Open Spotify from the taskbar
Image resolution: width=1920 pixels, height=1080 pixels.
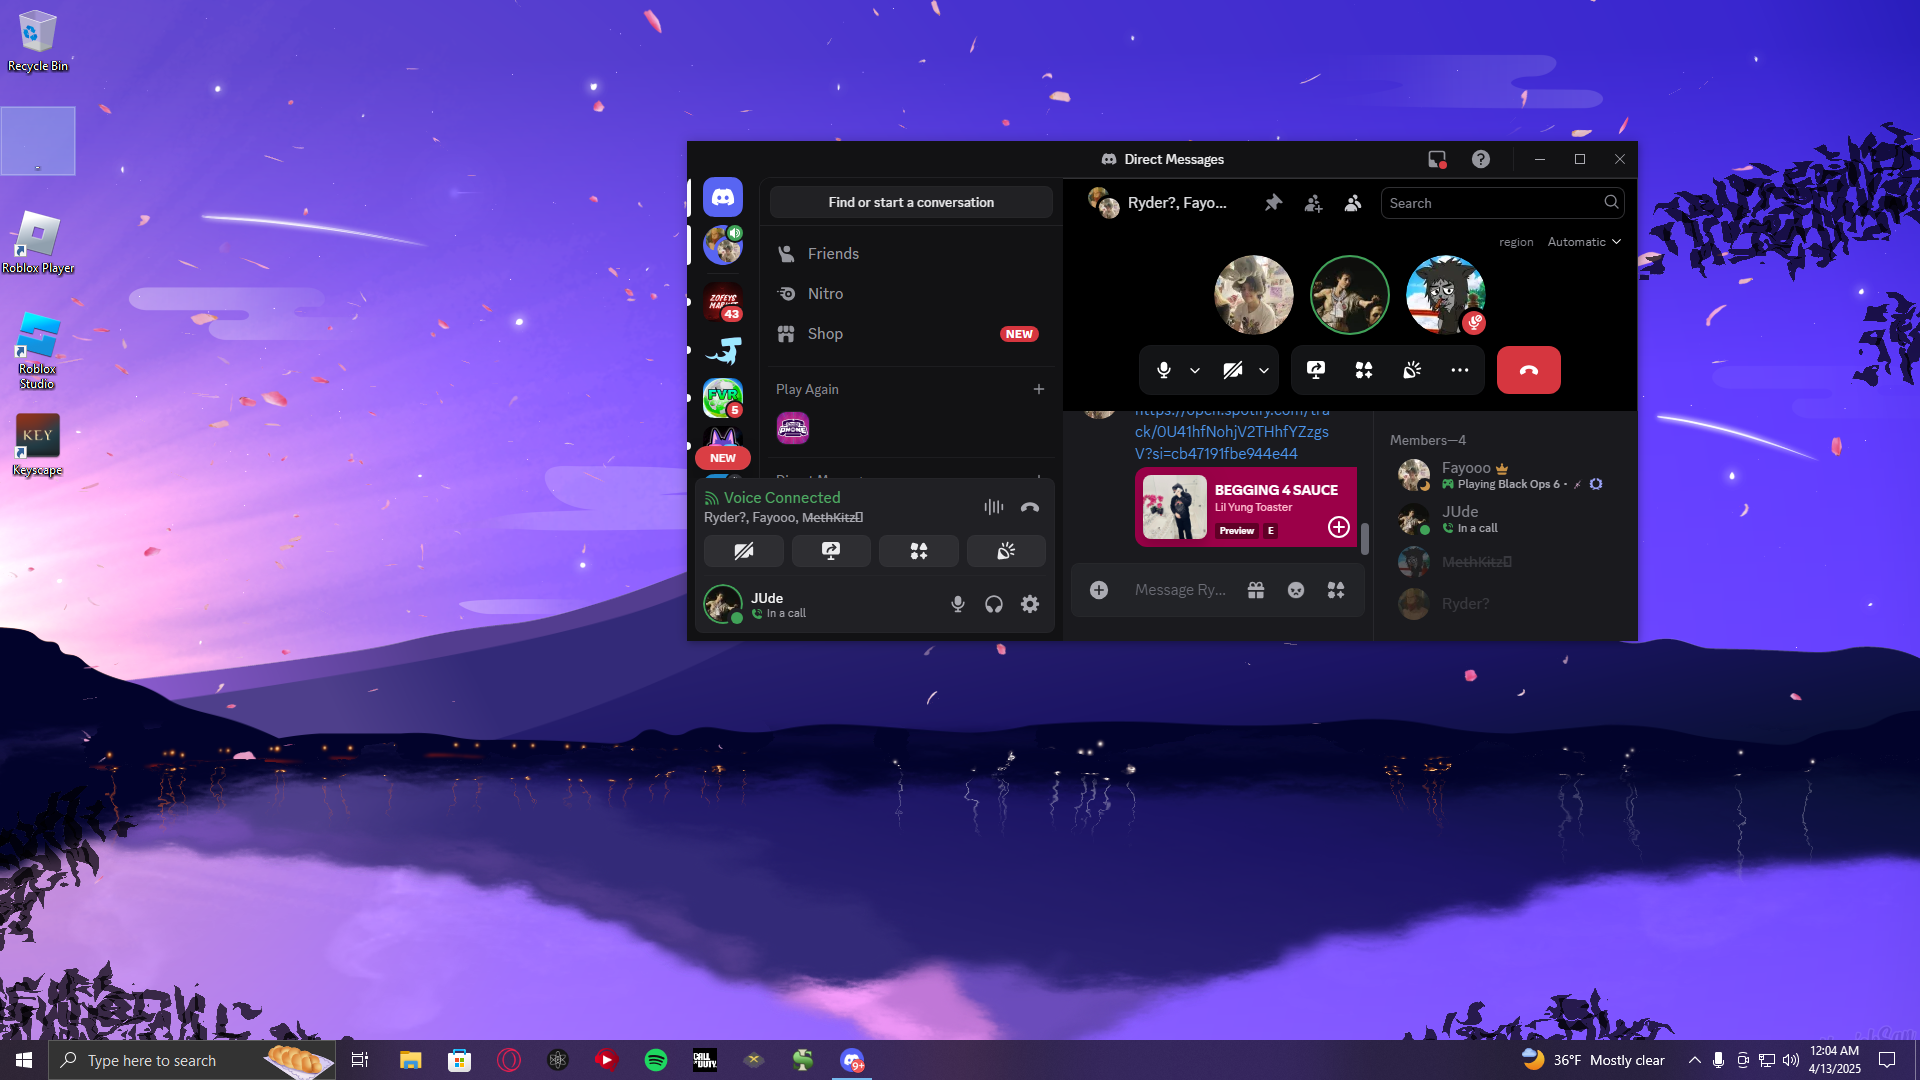point(656,1060)
